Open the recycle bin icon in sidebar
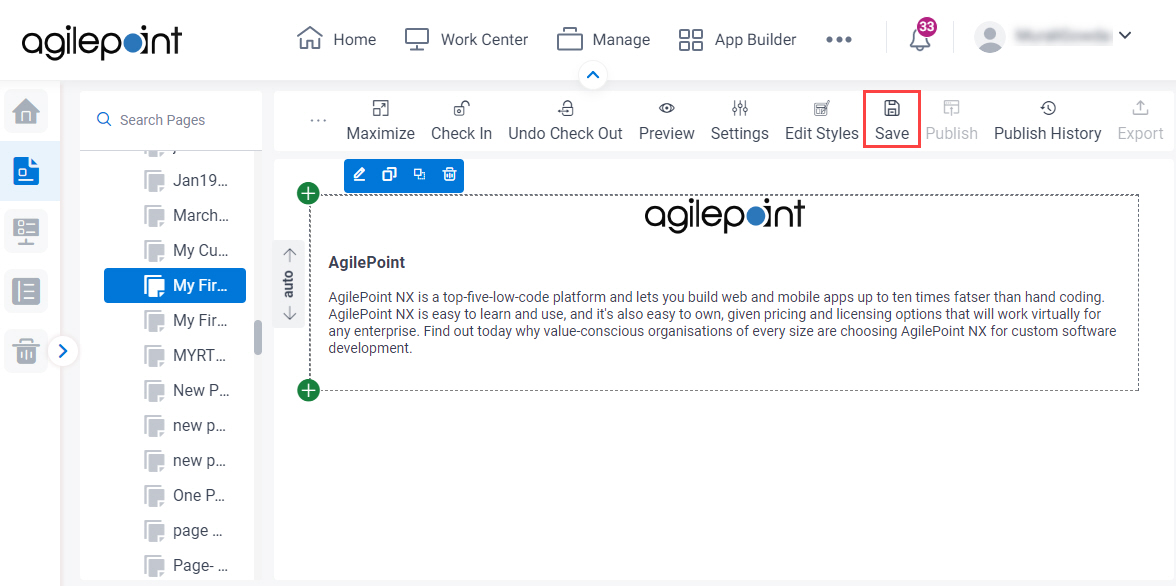The width and height of the screenshot is (1176, 586). 26,350
